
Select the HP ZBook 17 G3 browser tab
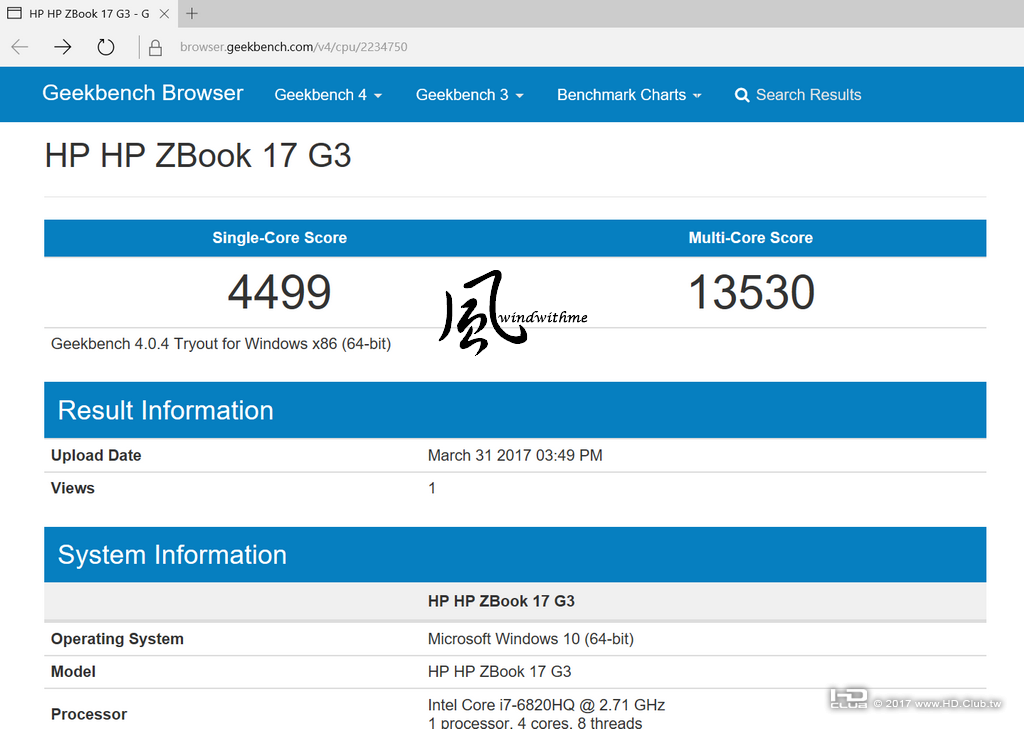coord(89,13)
